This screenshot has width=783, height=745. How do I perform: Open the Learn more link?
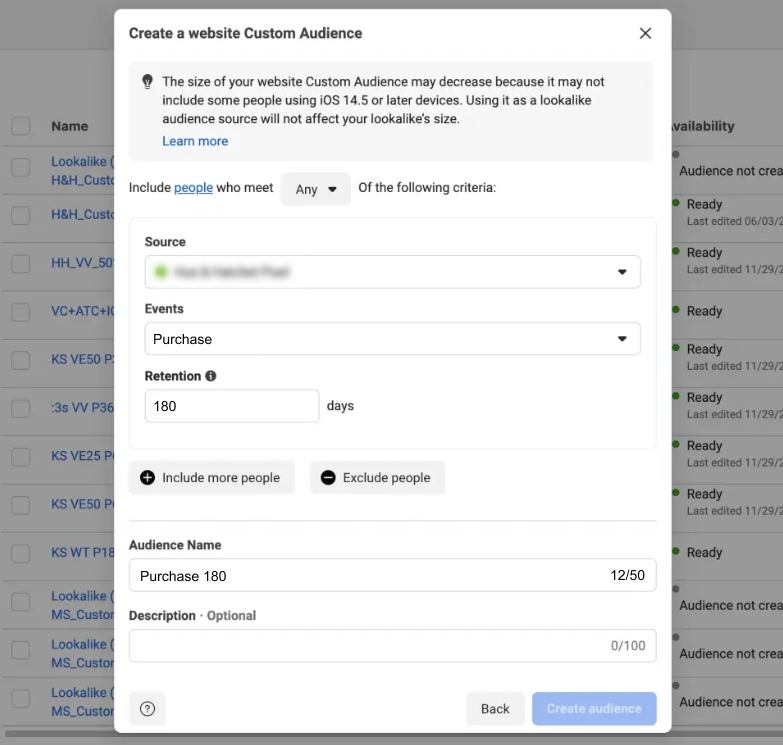pyautogui.click(x=195, y=141)
